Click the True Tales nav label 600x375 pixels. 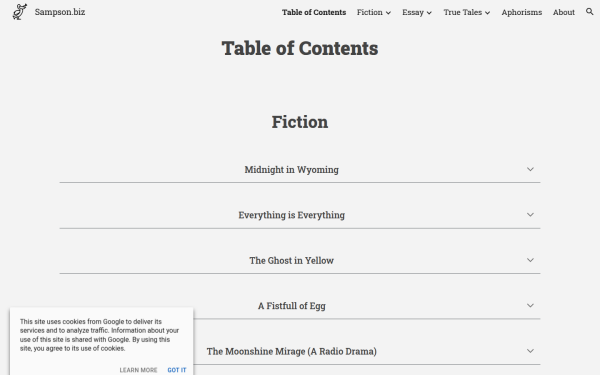pos(463,12)
